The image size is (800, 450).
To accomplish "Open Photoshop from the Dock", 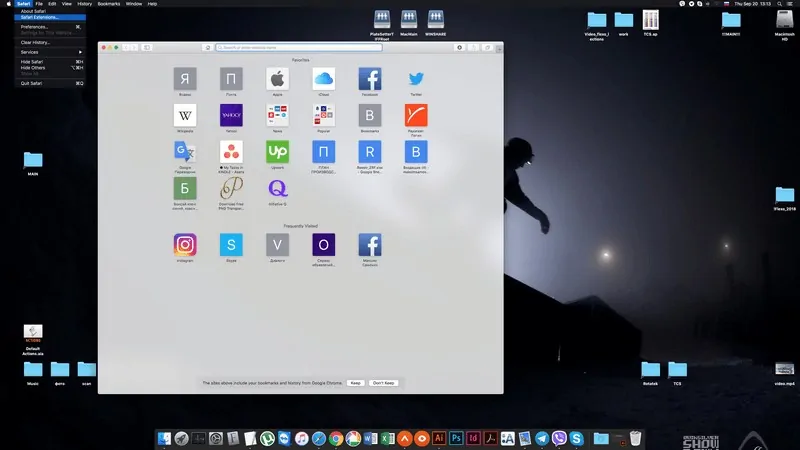I will pos(456,438).
